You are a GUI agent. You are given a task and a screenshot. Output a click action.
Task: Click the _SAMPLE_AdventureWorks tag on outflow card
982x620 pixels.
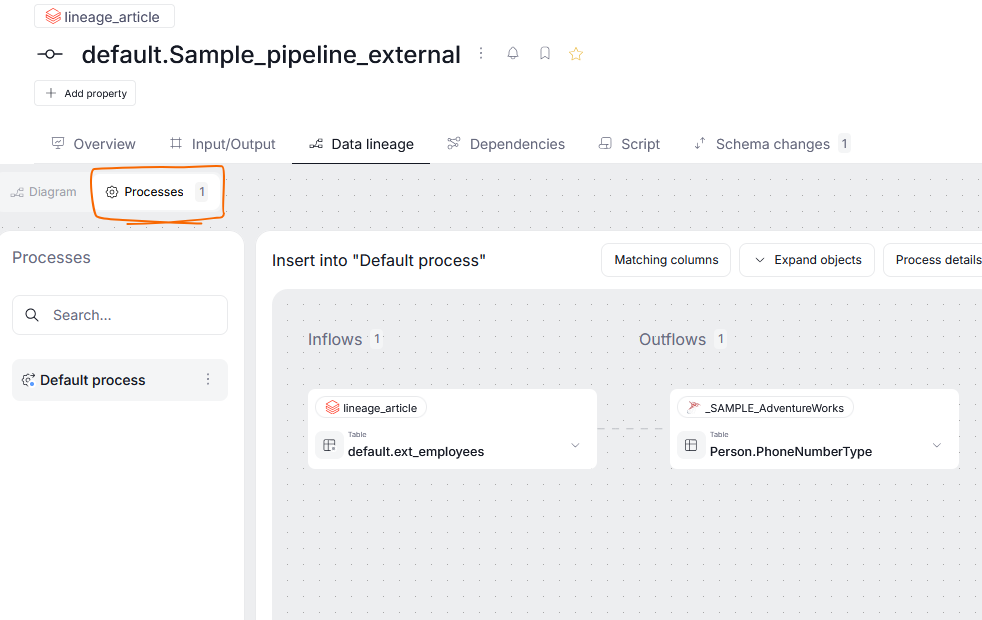765,408
